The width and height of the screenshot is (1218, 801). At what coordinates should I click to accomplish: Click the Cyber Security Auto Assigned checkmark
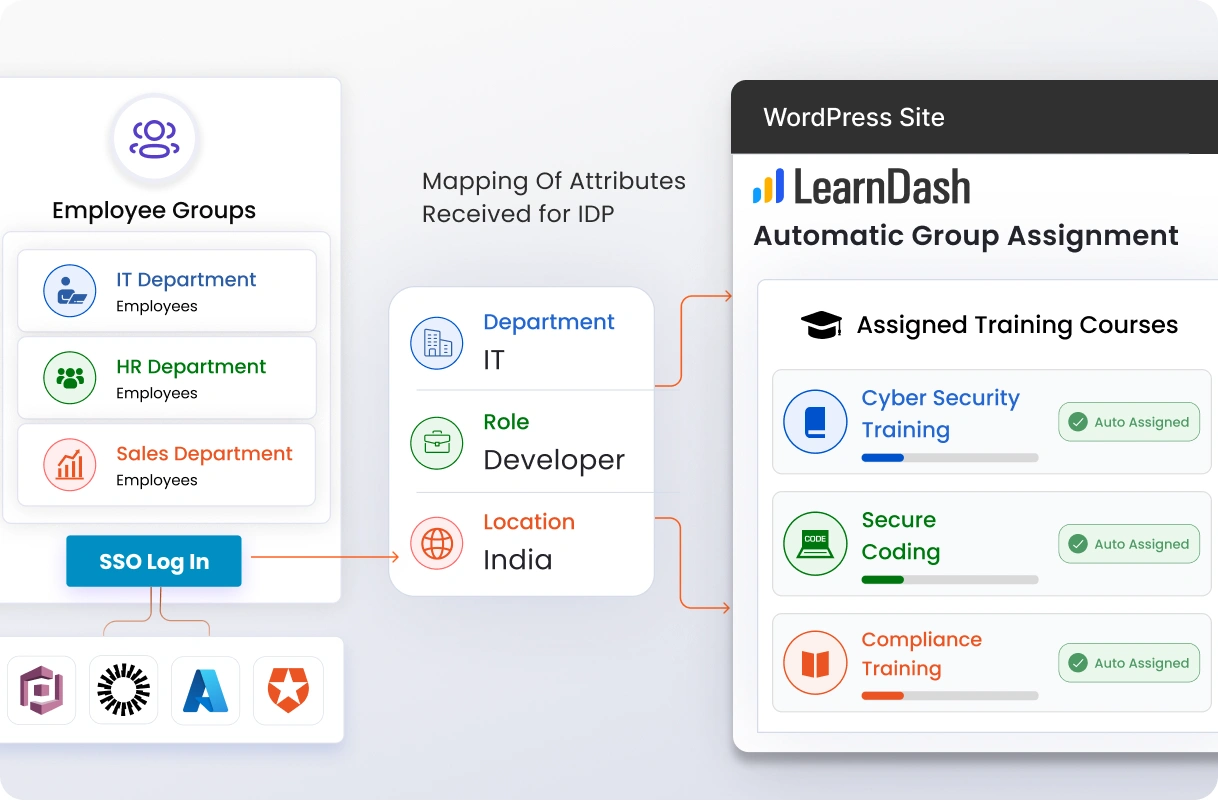tap(1078, 422)
